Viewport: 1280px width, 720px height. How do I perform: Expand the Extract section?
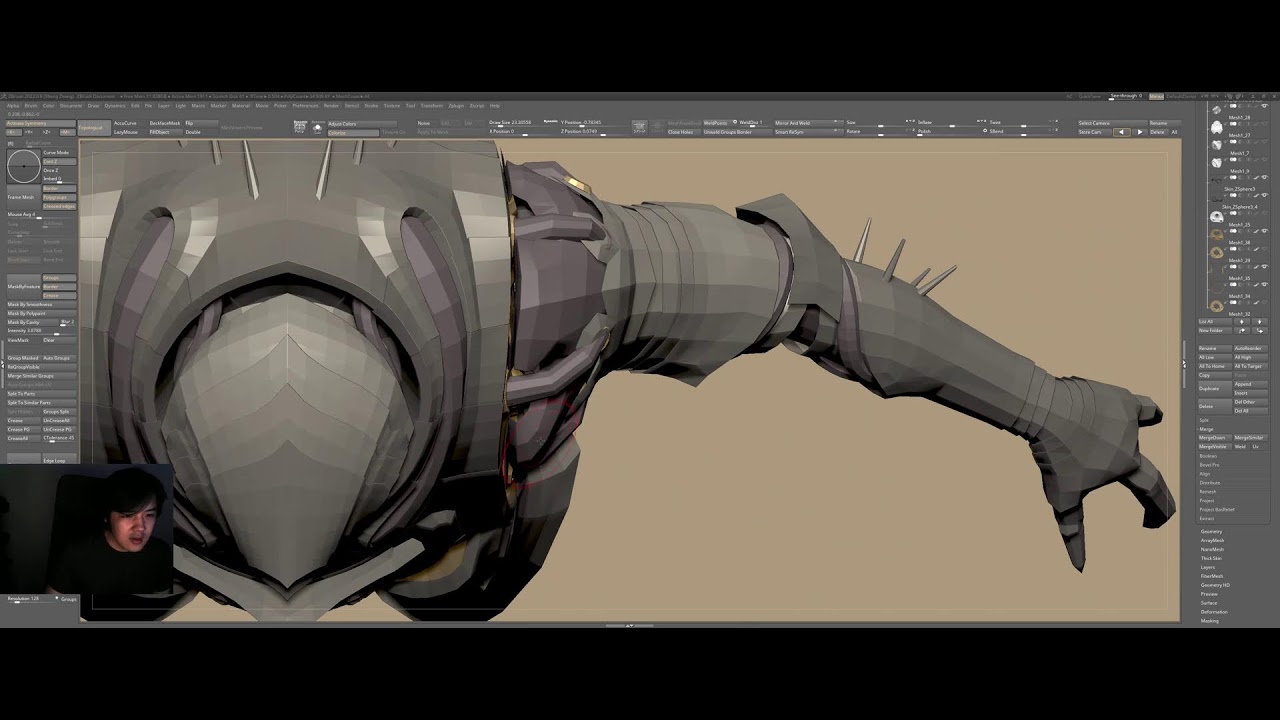[1207, 518]
